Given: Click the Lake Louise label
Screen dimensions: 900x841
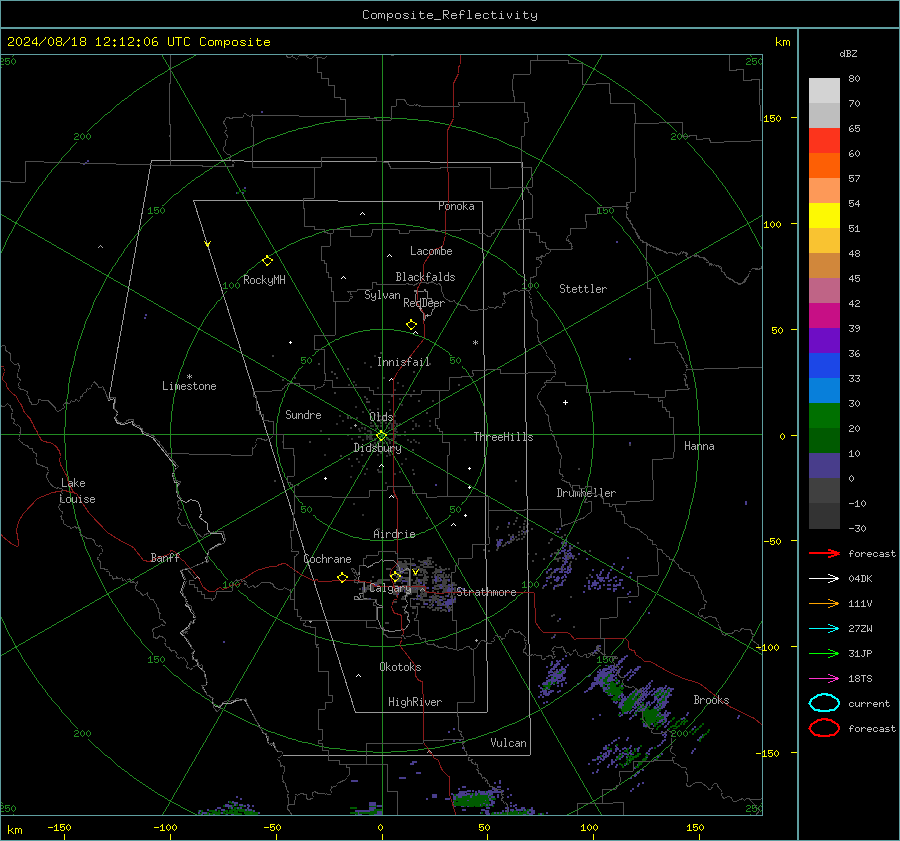Looking at the screenshot, I should 77,491.
